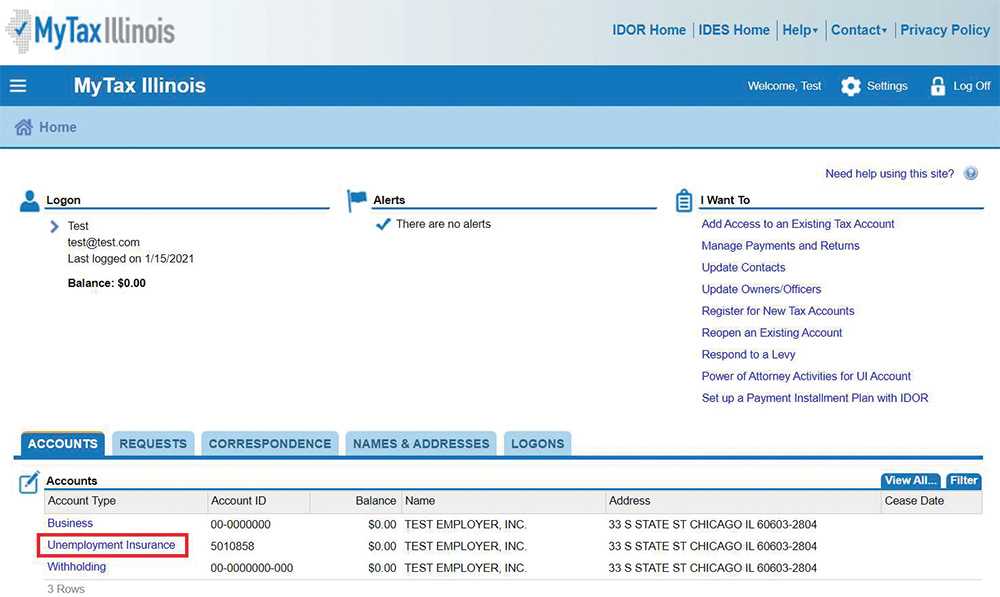The width and height of the screenshot is (1000, 597).
Task: Expand the Help dropdown menu
Action: point(800,30)
